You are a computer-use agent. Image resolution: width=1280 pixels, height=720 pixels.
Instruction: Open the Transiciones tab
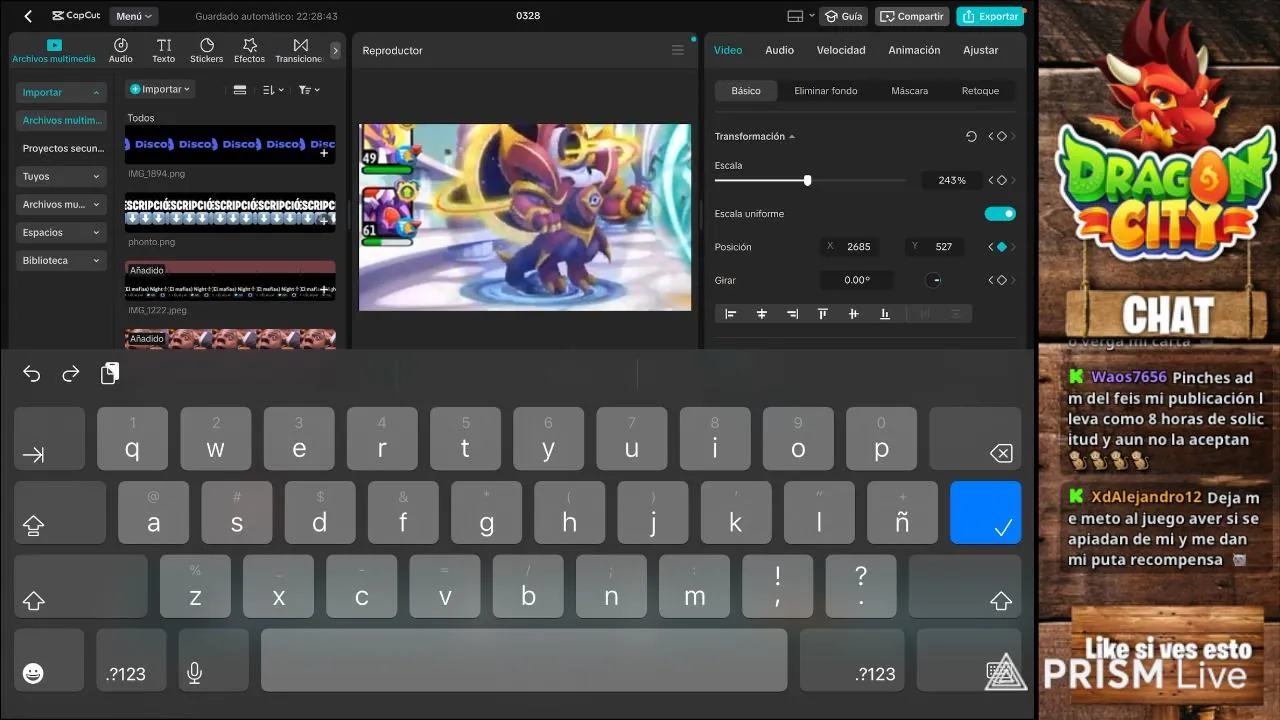(x=300, y=50)
